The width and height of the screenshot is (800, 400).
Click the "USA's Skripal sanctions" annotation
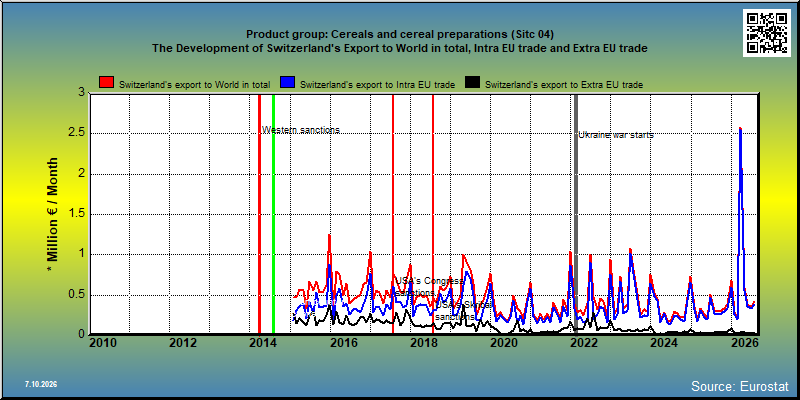click(x=464, y=310)
